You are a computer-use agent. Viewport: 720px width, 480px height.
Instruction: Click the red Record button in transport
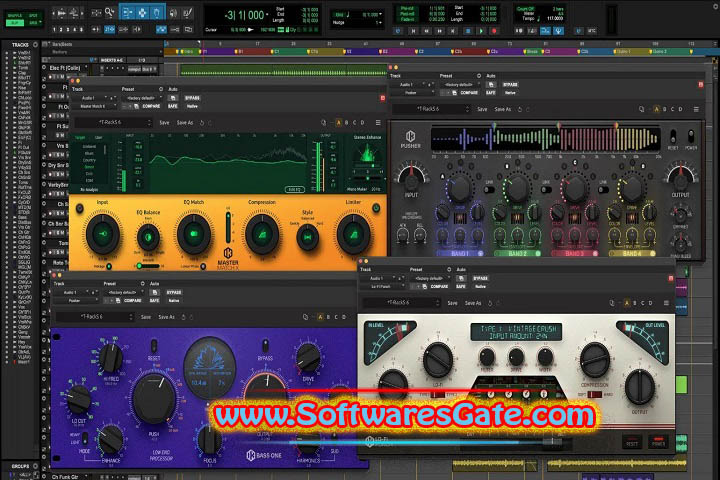[x=494, y=31]
